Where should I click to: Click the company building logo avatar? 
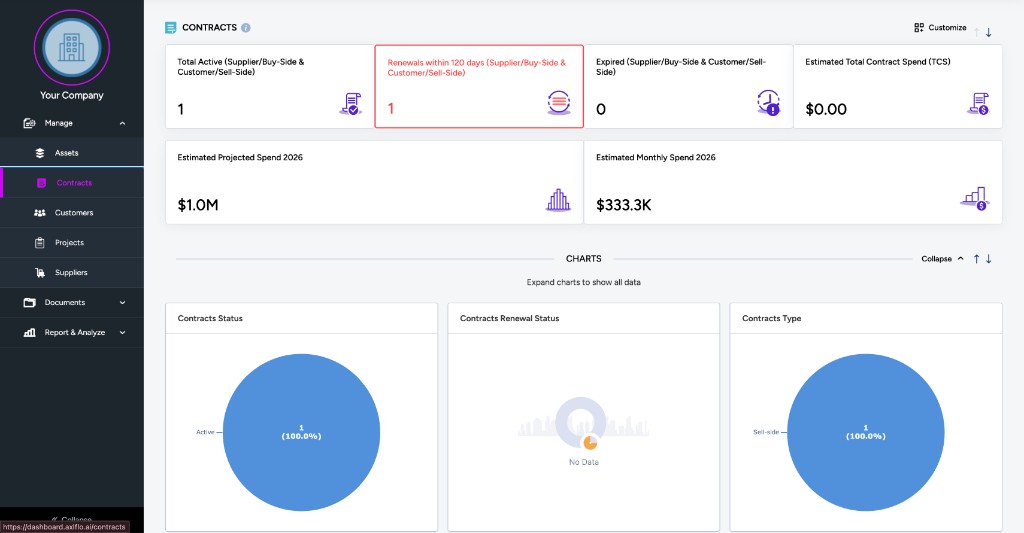coord(72,48)
